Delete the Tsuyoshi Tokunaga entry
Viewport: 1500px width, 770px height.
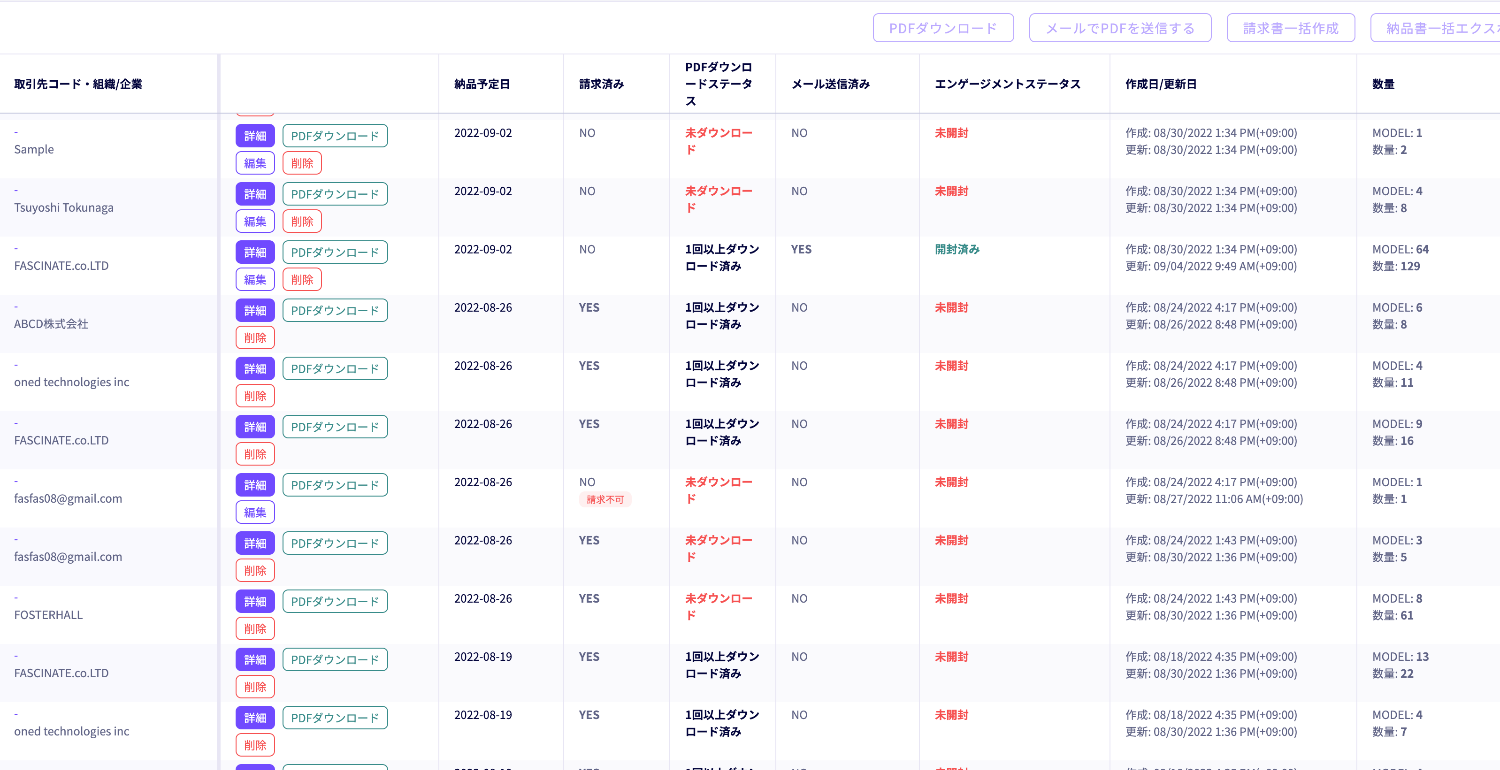coord(302,221)
